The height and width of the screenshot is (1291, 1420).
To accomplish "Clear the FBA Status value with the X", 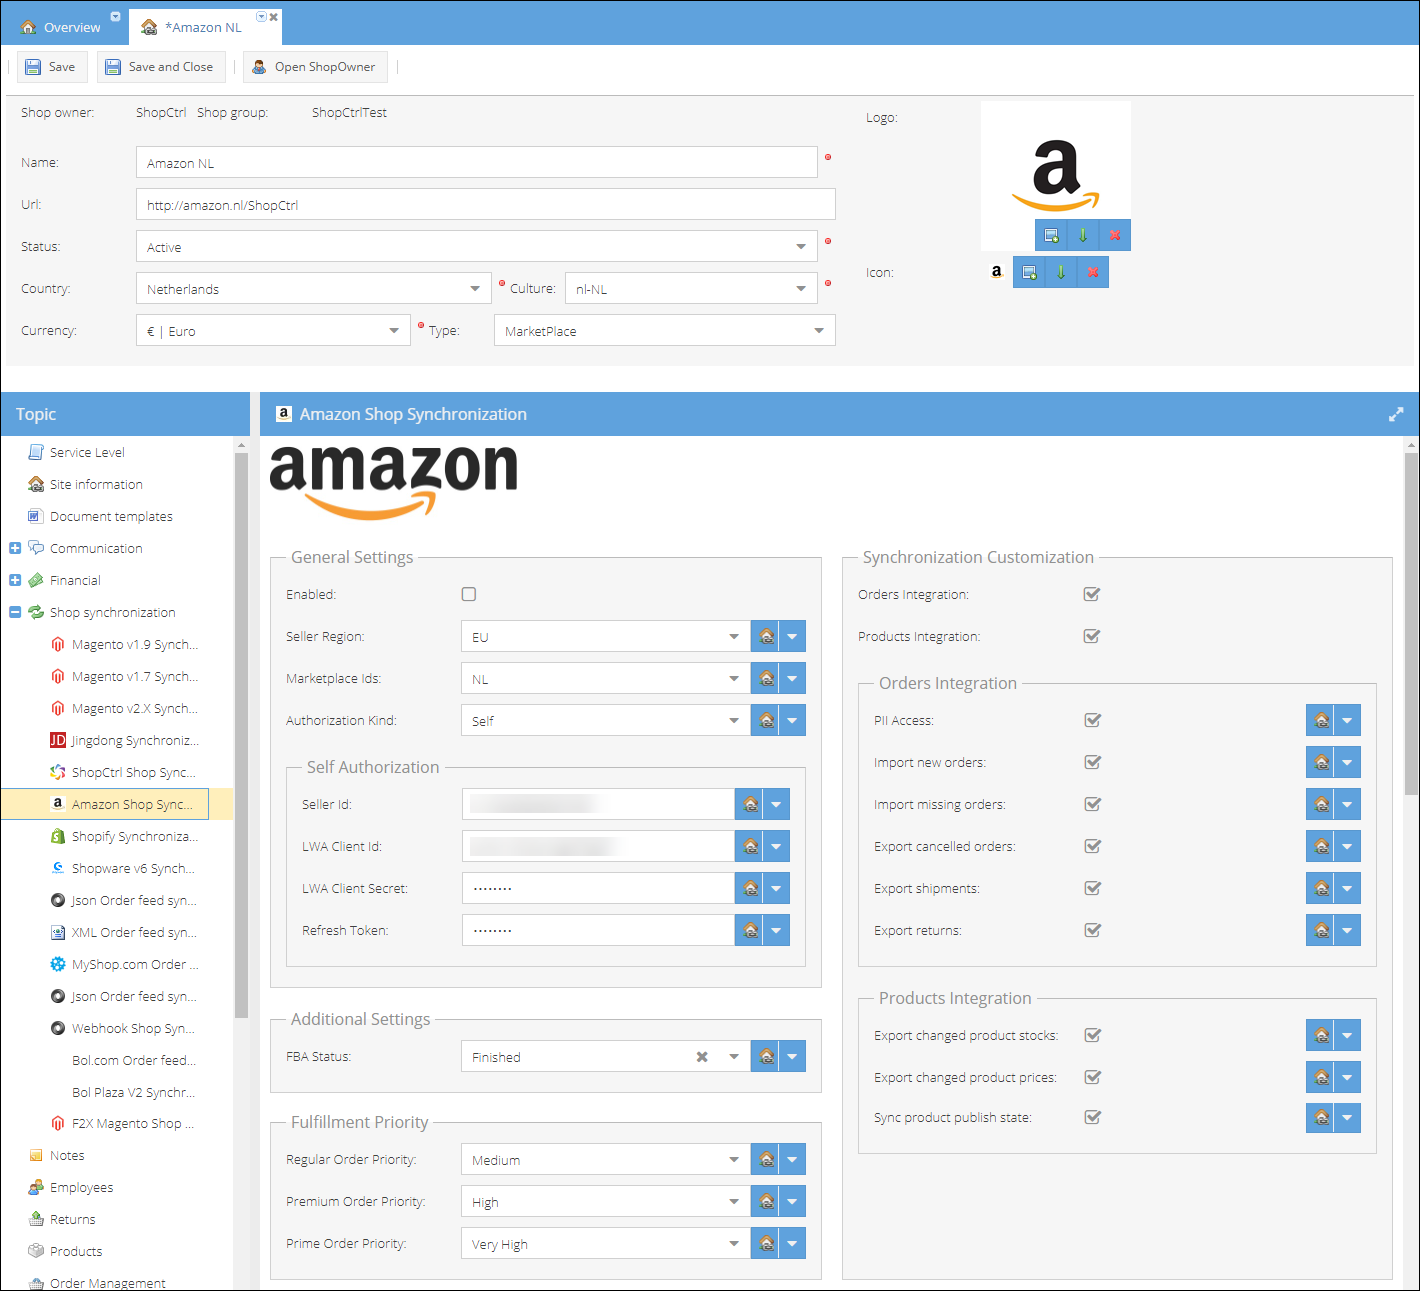I will click(x=702, y=1056).
